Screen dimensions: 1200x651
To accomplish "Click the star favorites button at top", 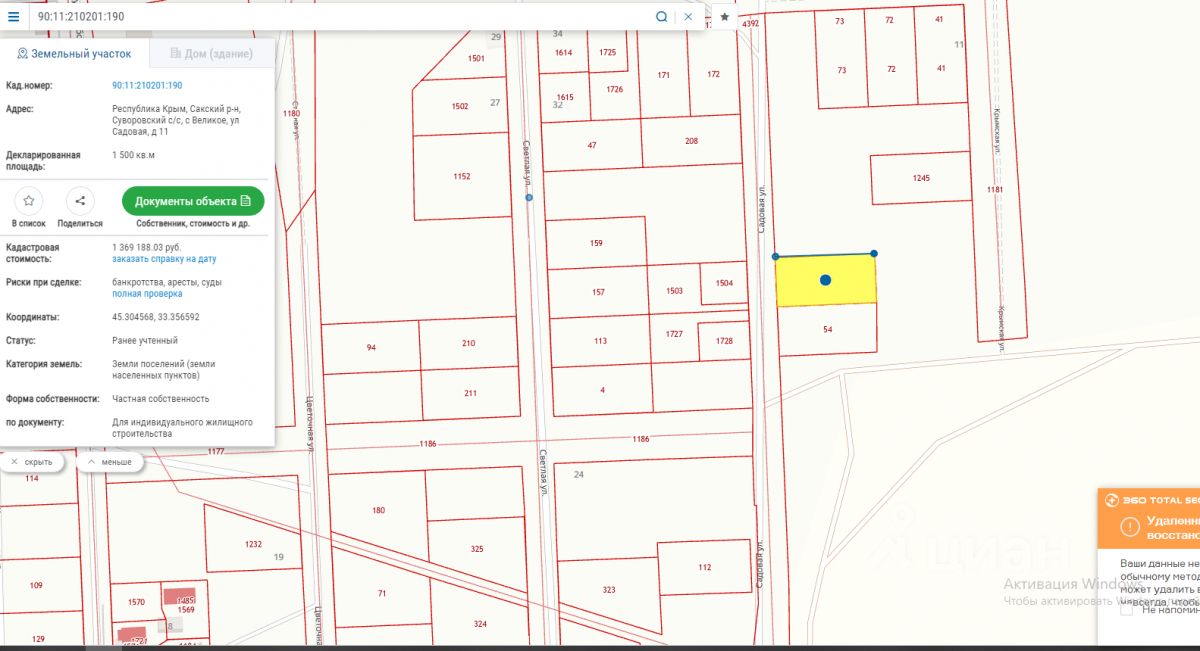I will tap(725, 17).
